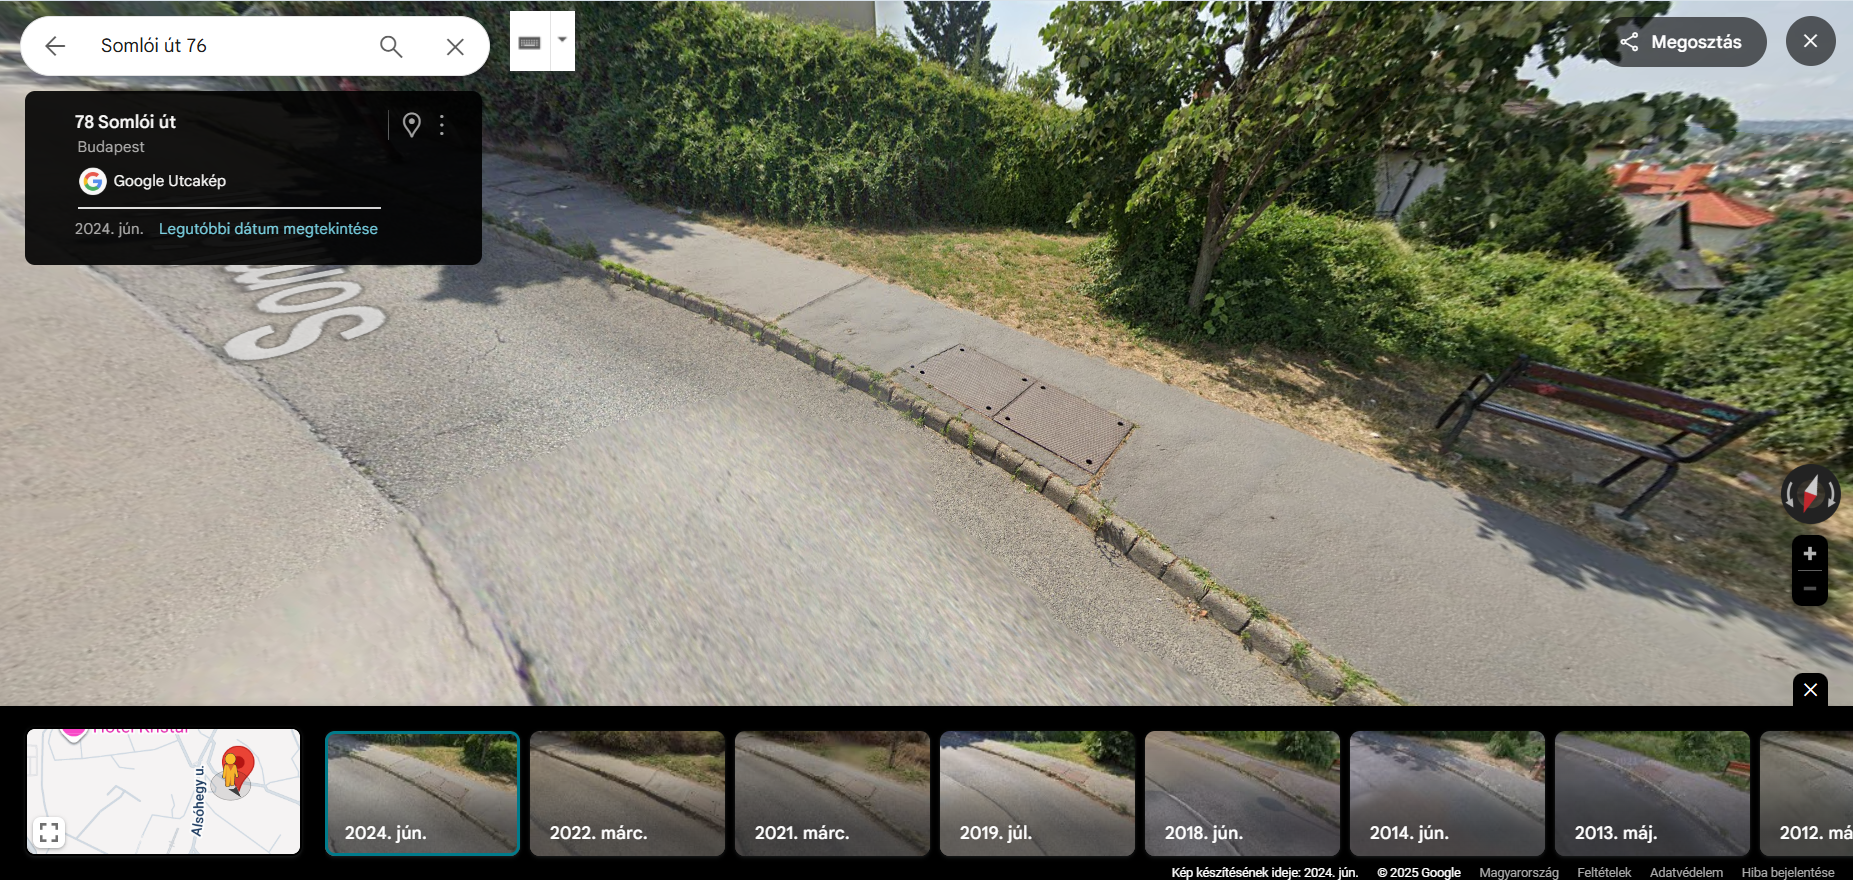Click the magnifier search icon
The height and width of the screenshot is (880, 1853).
tap(391, 46)
